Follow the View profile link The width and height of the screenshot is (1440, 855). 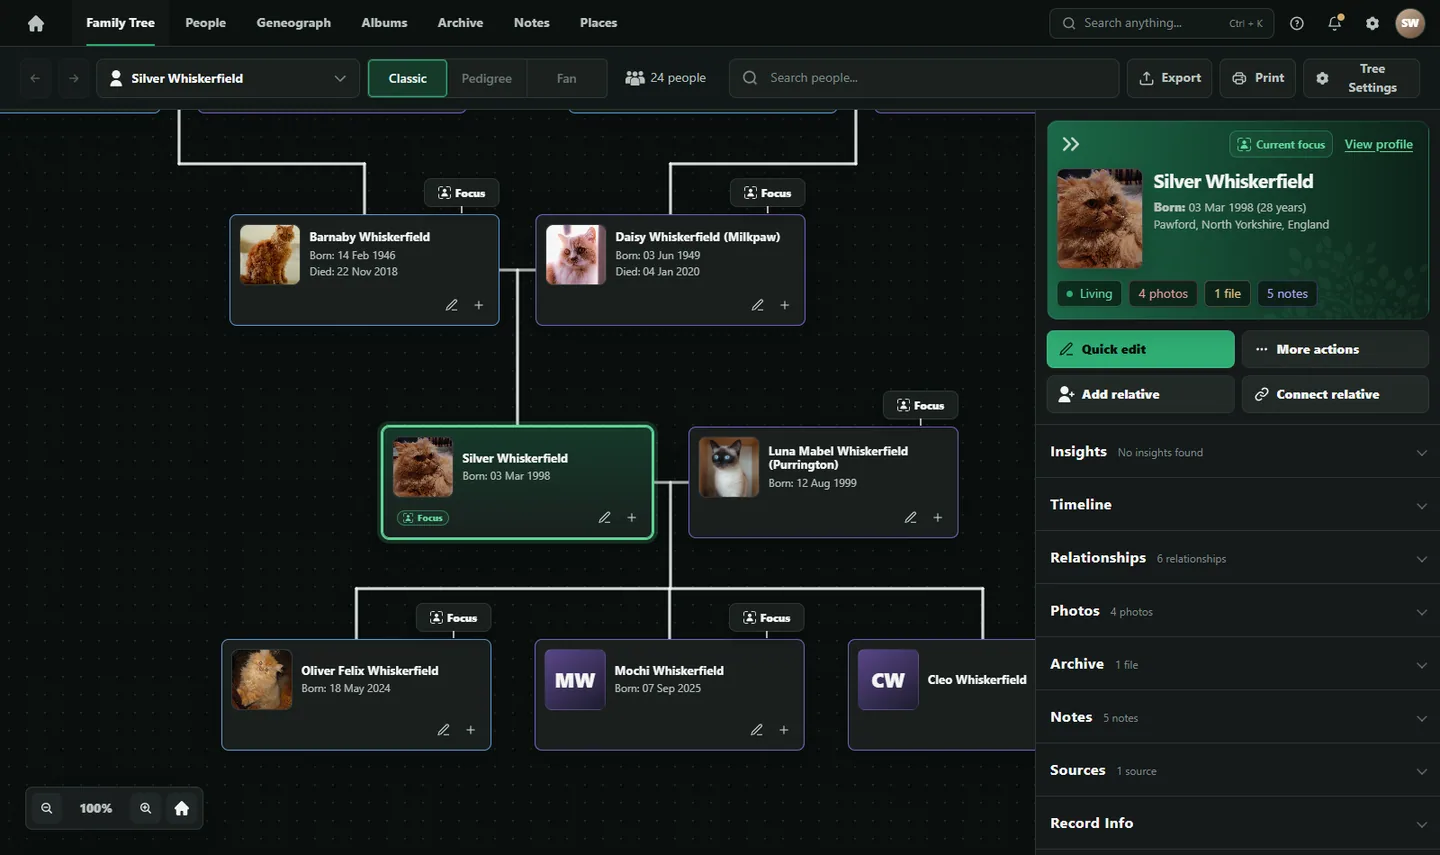pos(1379,144)
